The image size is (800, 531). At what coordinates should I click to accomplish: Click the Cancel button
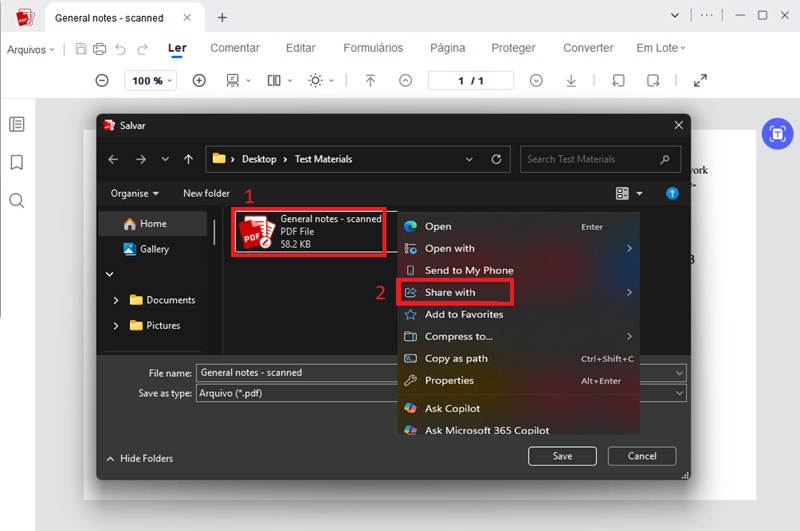coord(642,456)
